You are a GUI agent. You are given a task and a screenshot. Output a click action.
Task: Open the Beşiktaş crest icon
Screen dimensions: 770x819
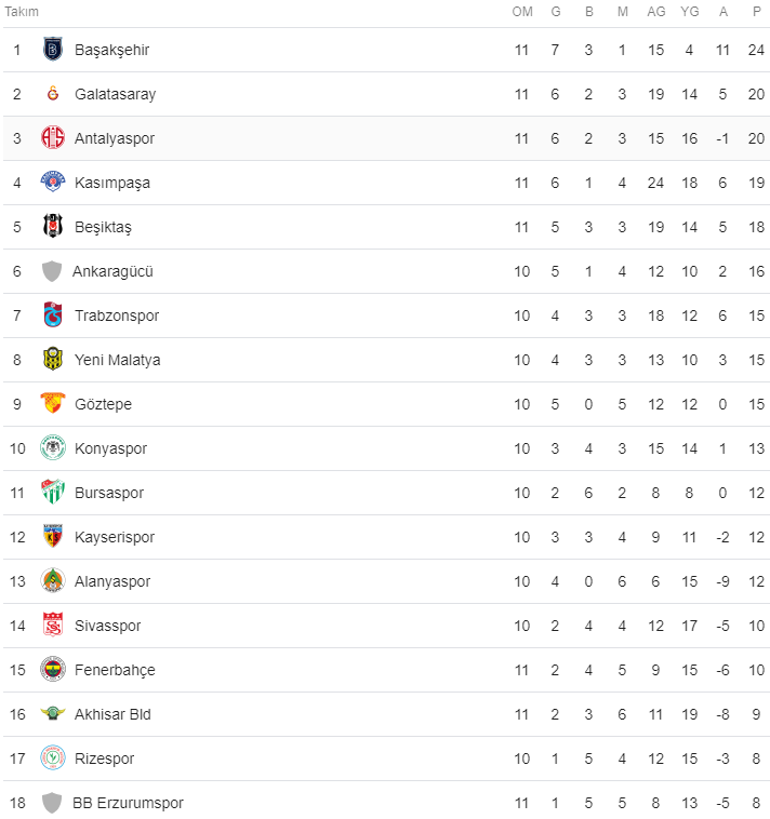click(52, 227)
